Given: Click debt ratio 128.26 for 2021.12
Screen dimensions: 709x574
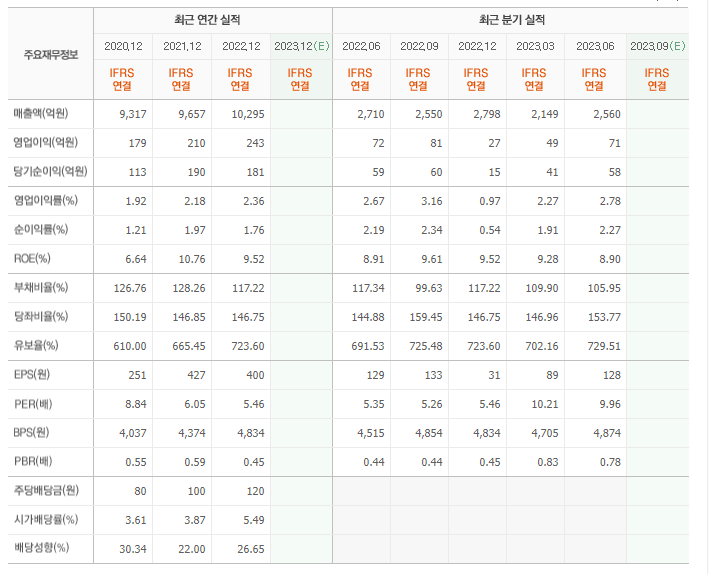Looking at the screenshot, I should pyautogui.click(x=189, y=288).
